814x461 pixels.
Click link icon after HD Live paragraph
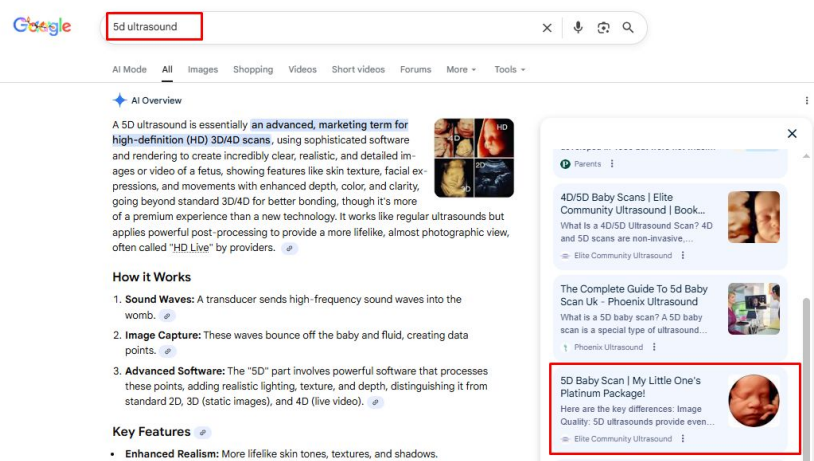click(289, 248)
